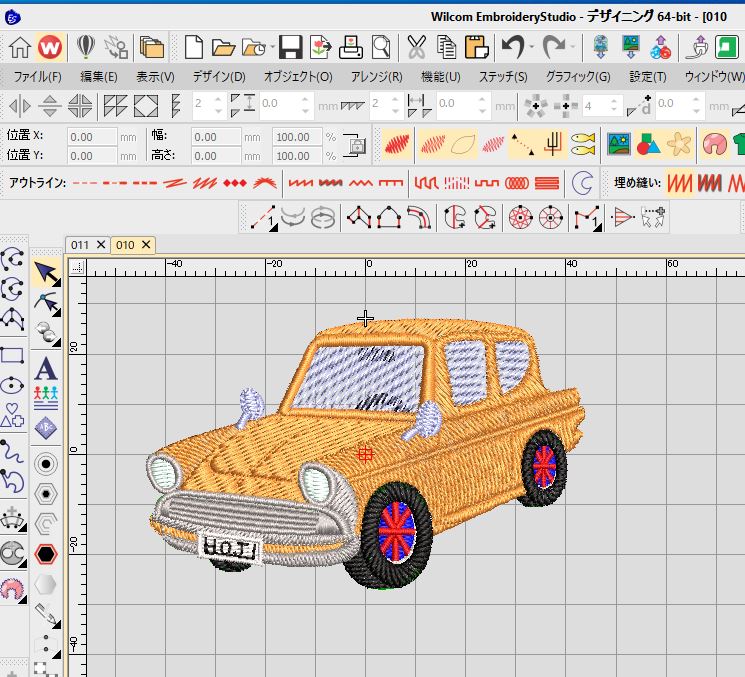Switch to the 011 design tab

click(79, 245)
